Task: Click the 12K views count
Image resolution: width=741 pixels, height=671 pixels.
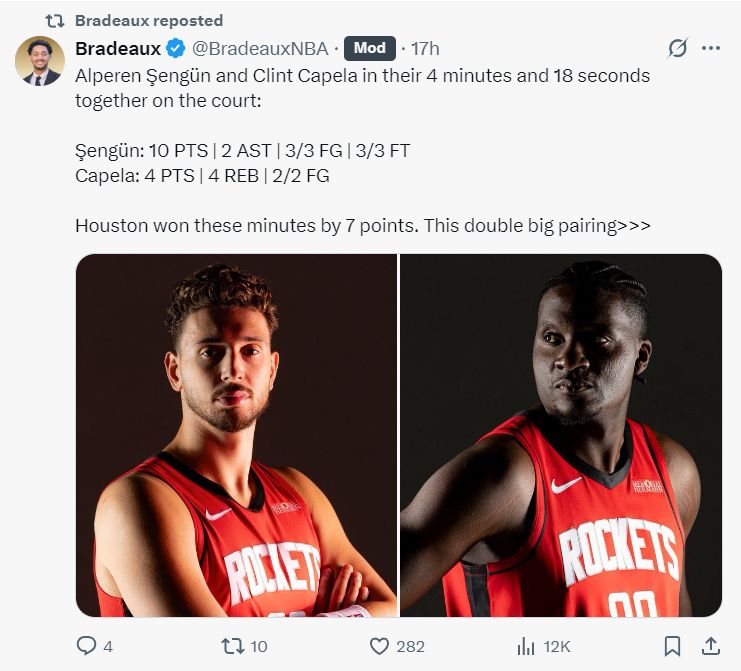Action: [557, 646]
